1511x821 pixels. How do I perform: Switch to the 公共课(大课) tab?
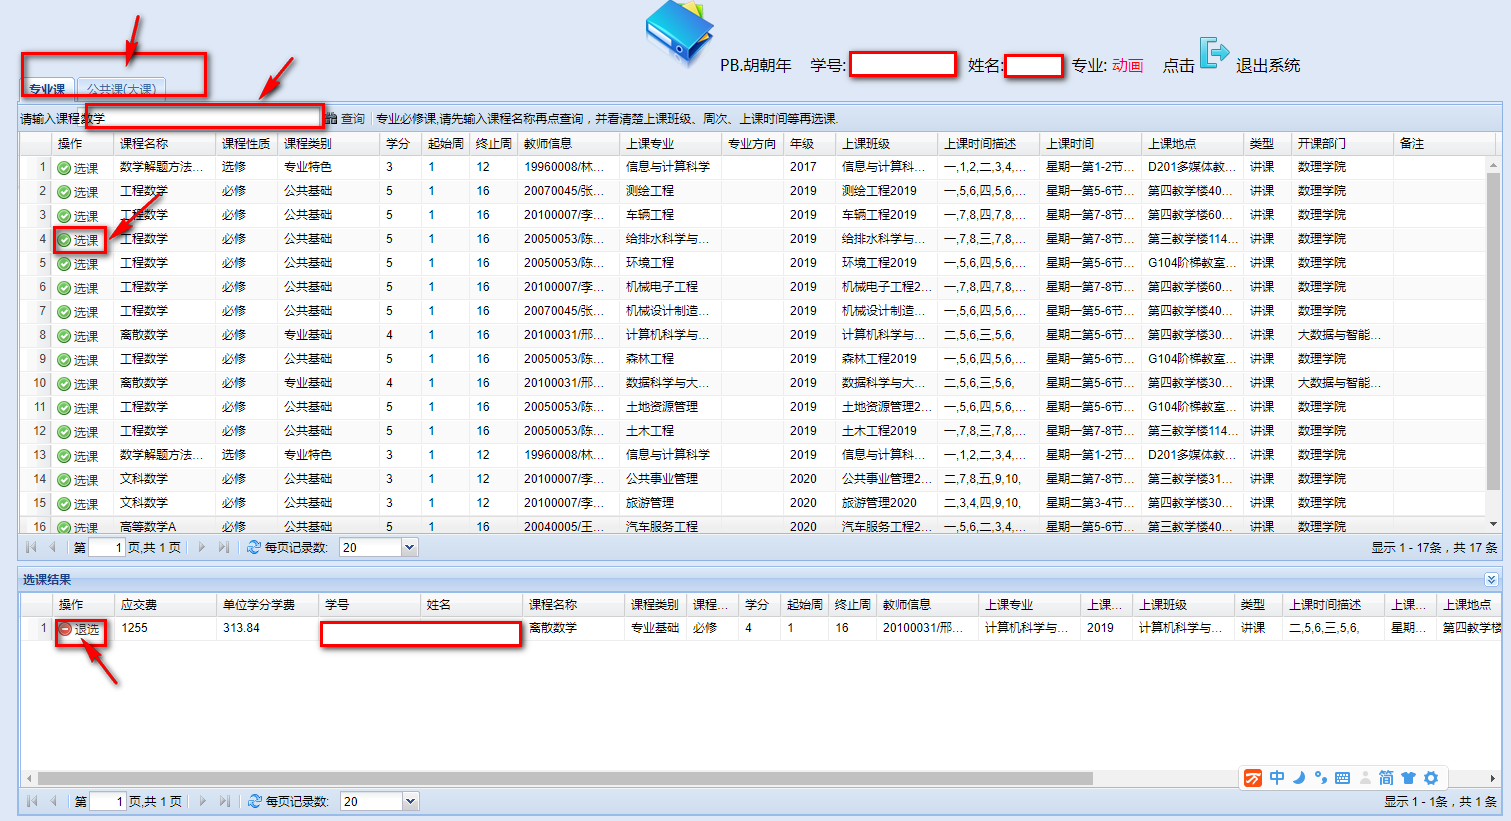click(x=121, y=90)
